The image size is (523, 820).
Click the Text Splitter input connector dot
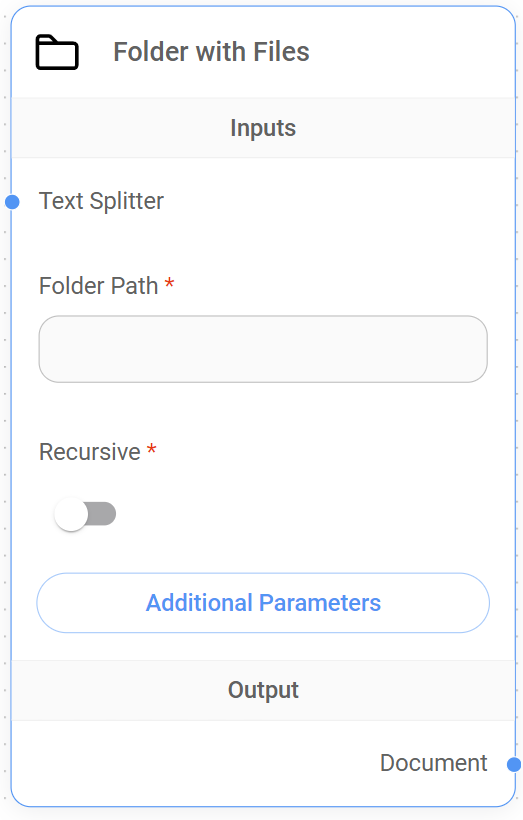point(12,202)
